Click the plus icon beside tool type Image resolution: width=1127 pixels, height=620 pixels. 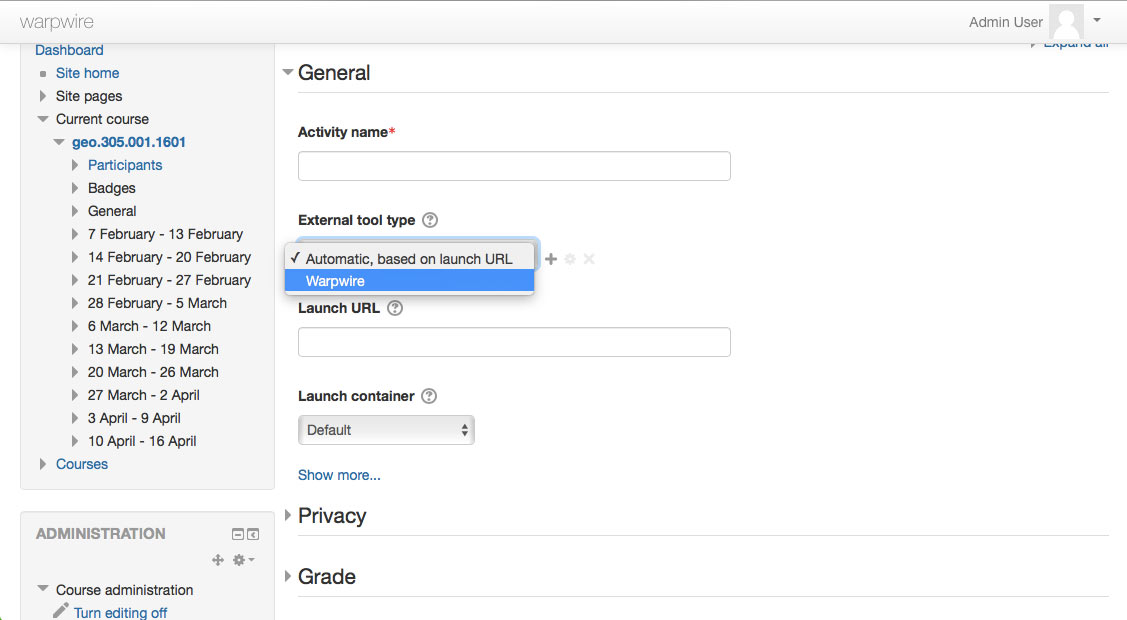551,259
